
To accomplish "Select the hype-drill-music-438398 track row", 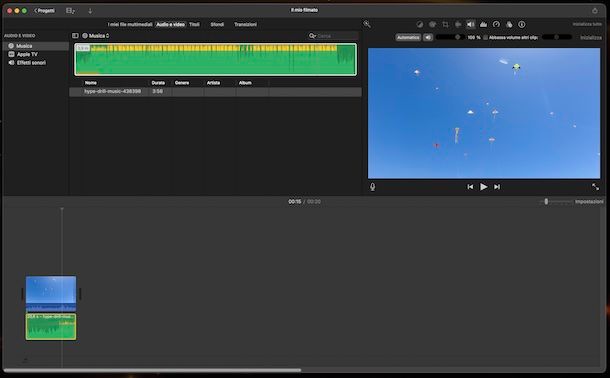I will [215, 91].
